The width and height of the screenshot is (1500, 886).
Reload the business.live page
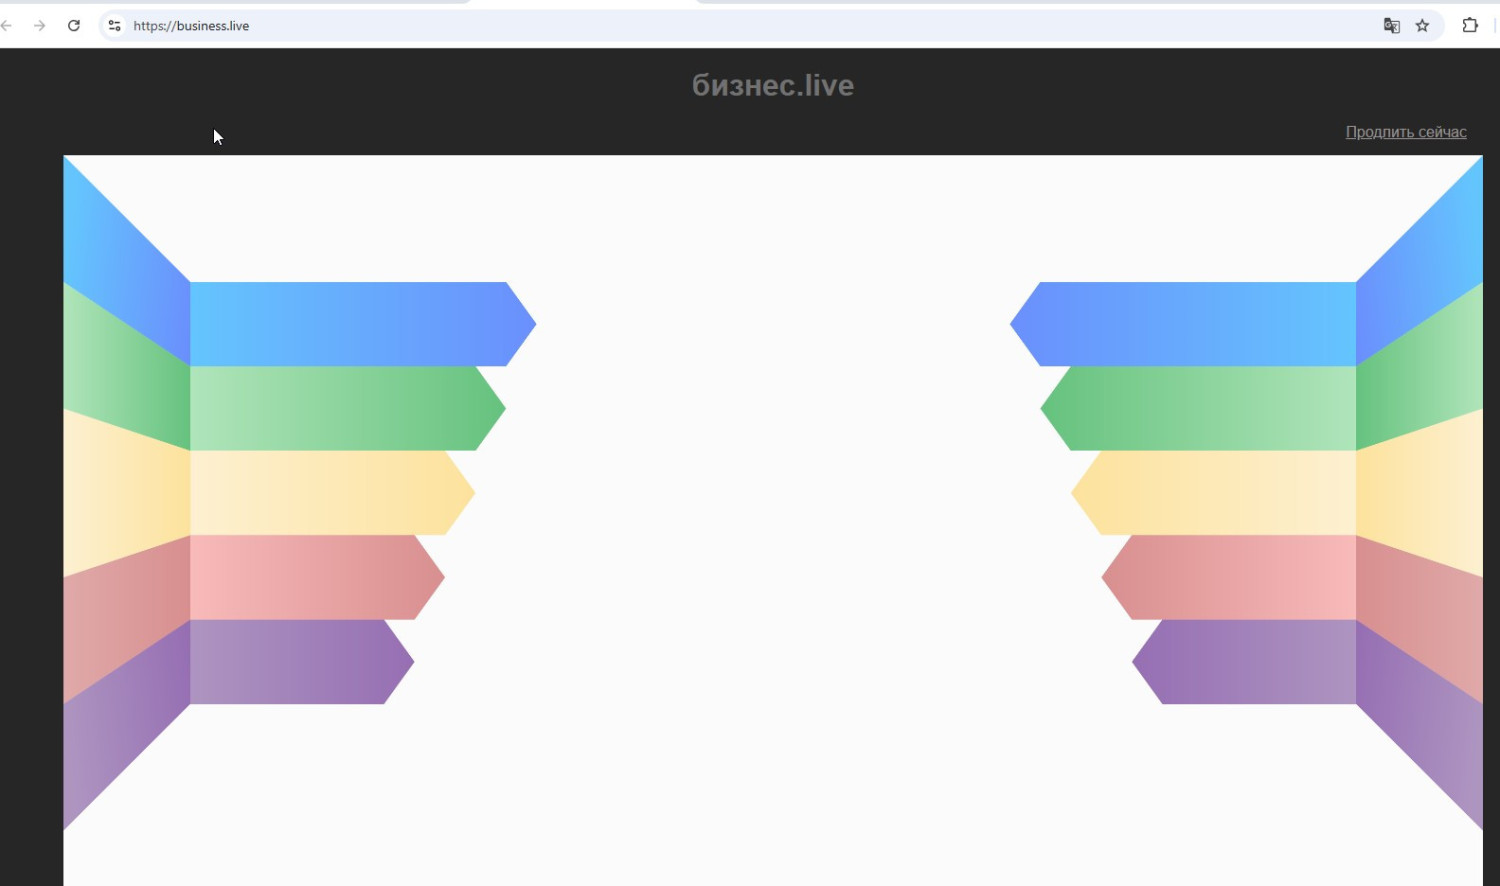[x=74, y=26]
